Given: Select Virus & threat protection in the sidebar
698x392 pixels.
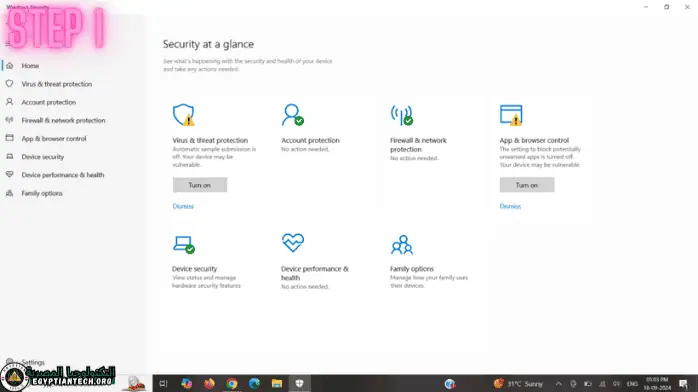Looking at the screenshot, I should click(x=57, y=84).
